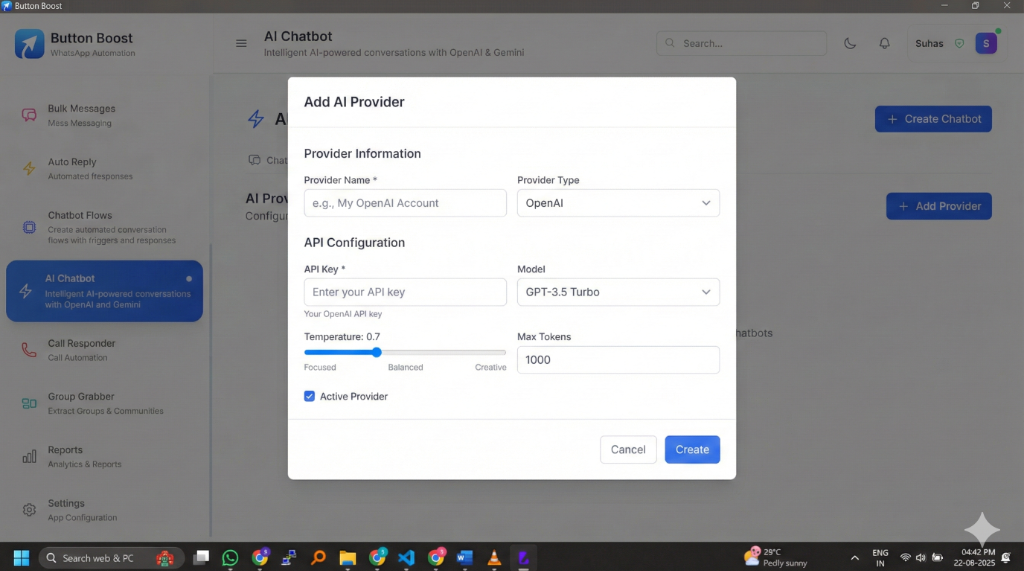Open Visual Studio Code from the taskbar
The width and height of the screenshot is (1024, 571).
[406, 558]
